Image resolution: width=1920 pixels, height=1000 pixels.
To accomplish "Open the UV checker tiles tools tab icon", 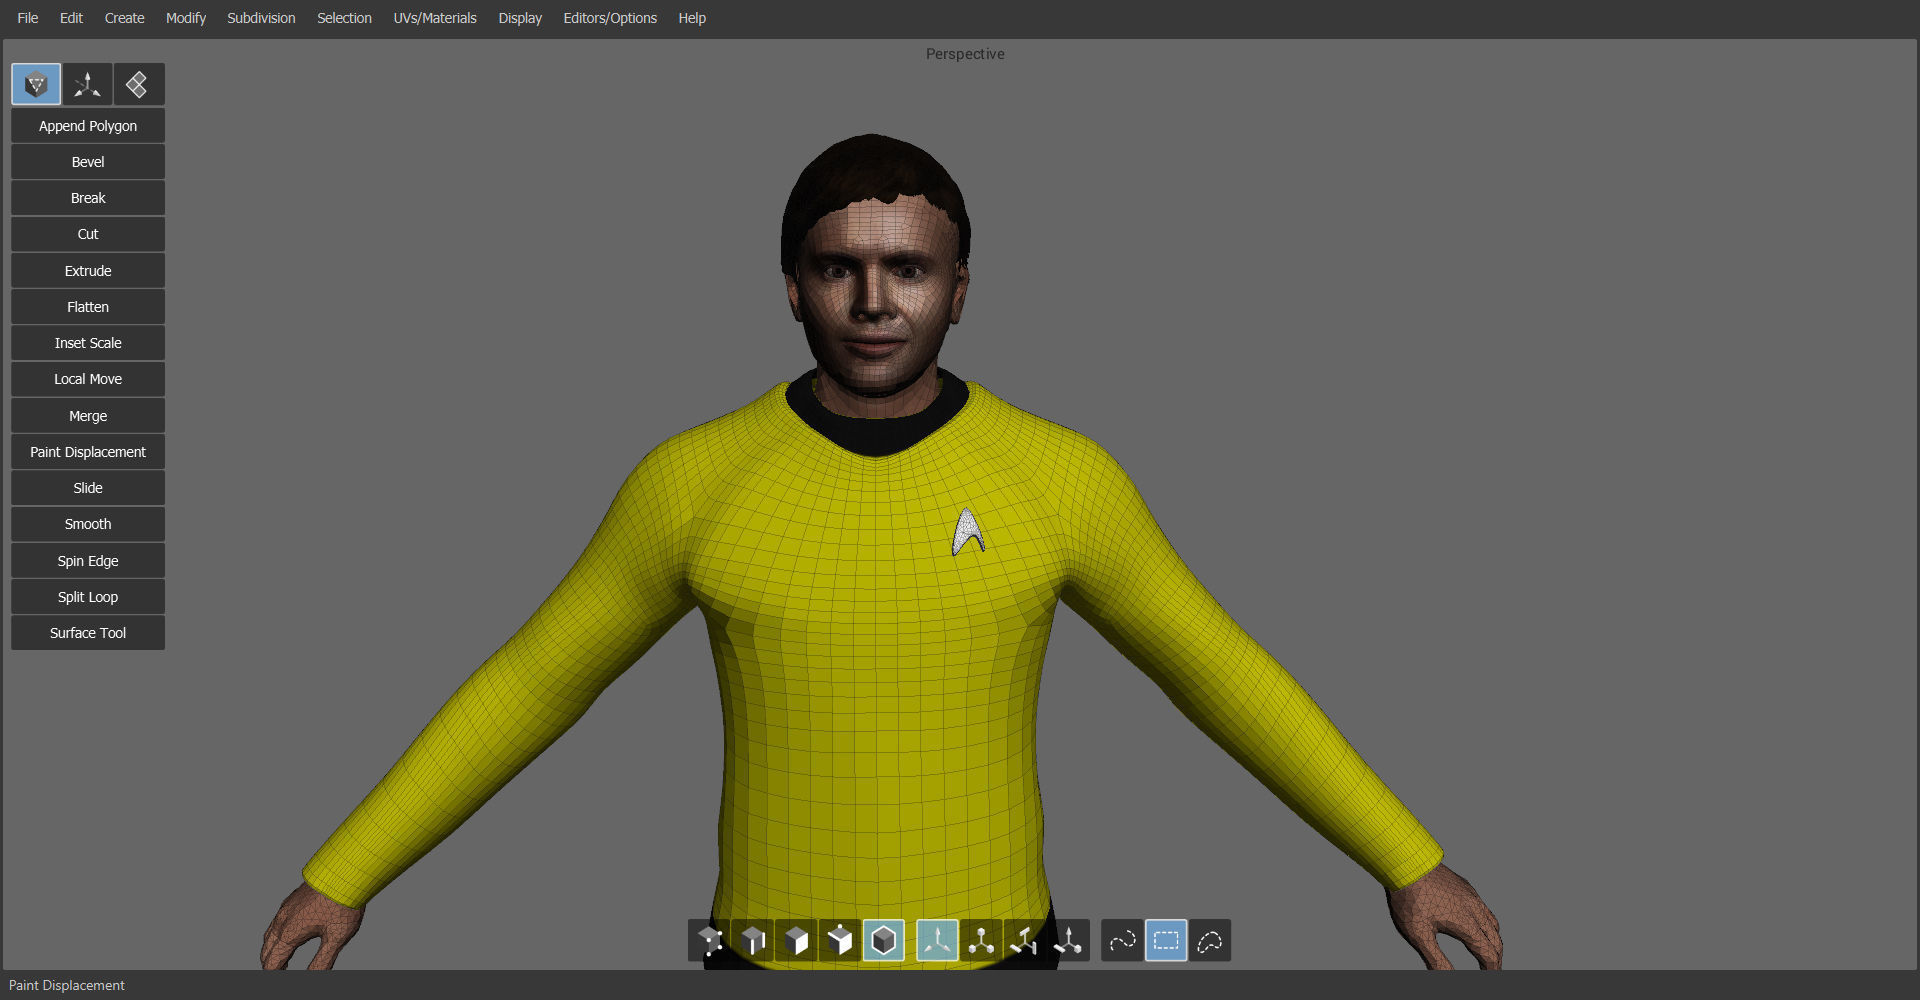I will (139, 85).
